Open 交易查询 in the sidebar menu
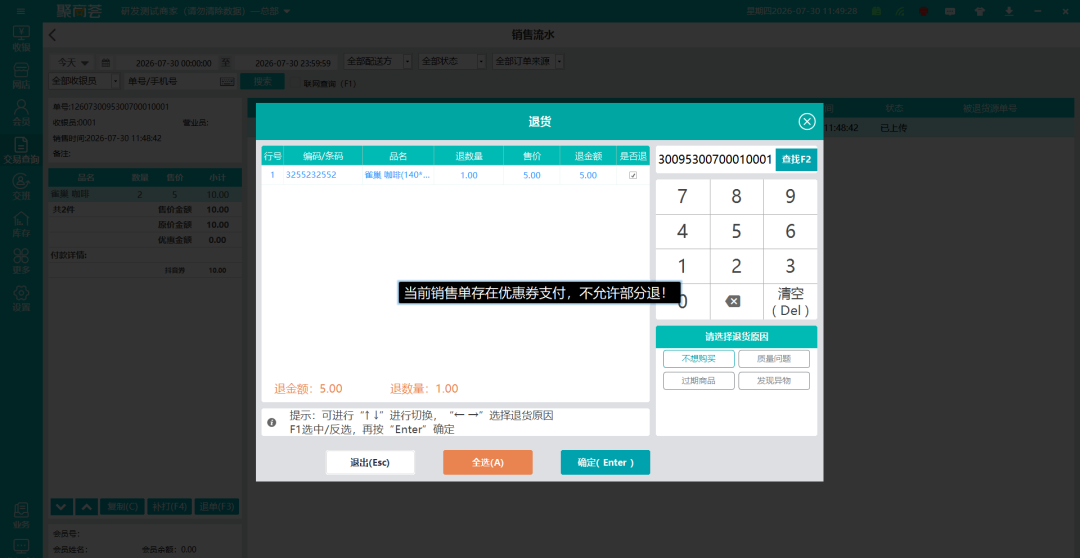Screen dimensions: 1080x558 coord(21,149)
